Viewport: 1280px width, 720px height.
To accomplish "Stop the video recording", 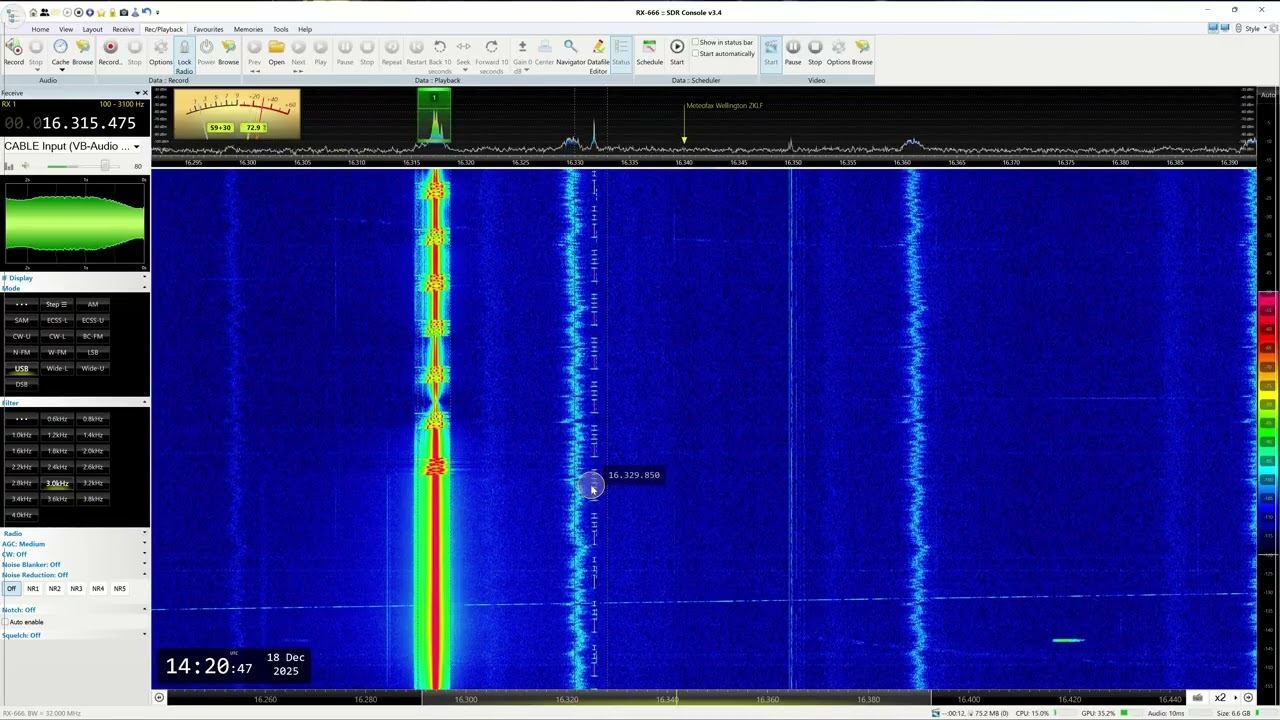I will click(x=815, y=51).
